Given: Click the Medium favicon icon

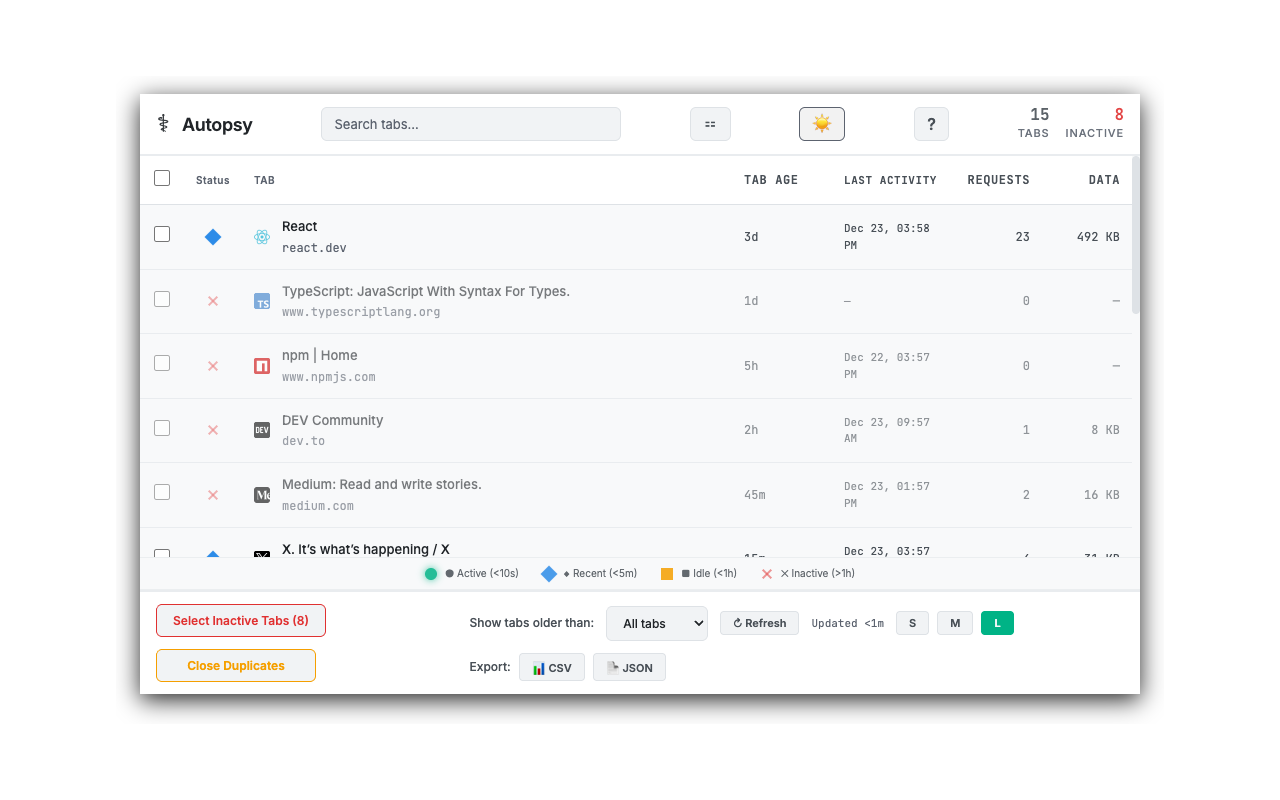Looking at the screenshot, I should pos(261,494).
